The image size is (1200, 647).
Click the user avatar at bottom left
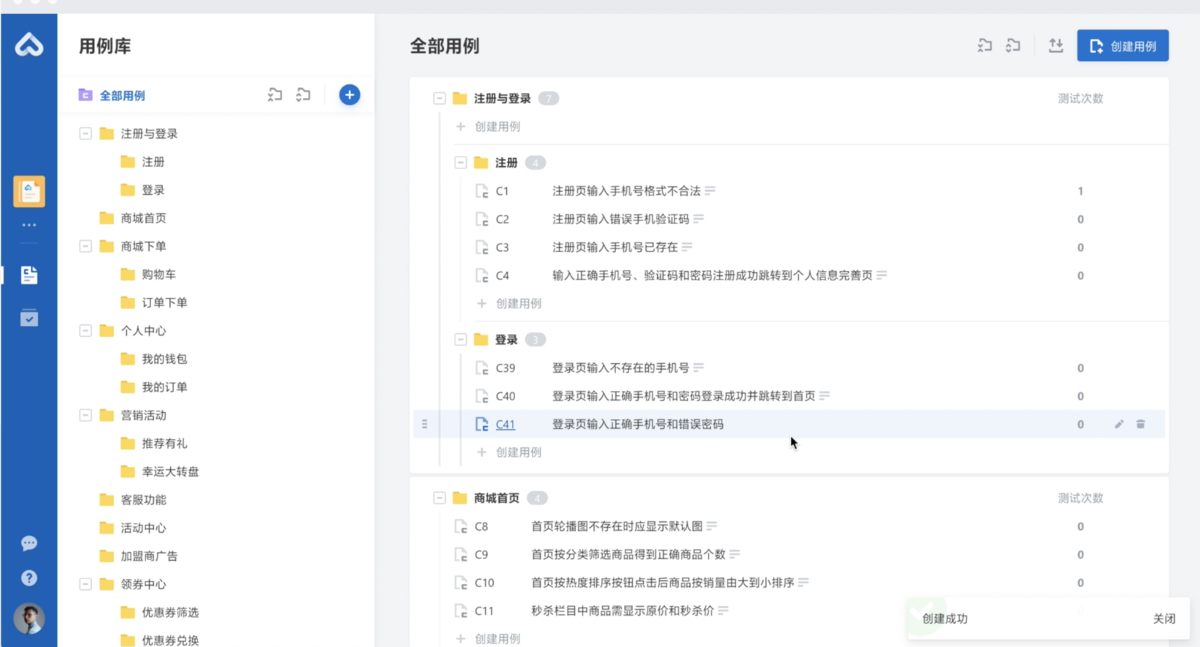point(29,618)
